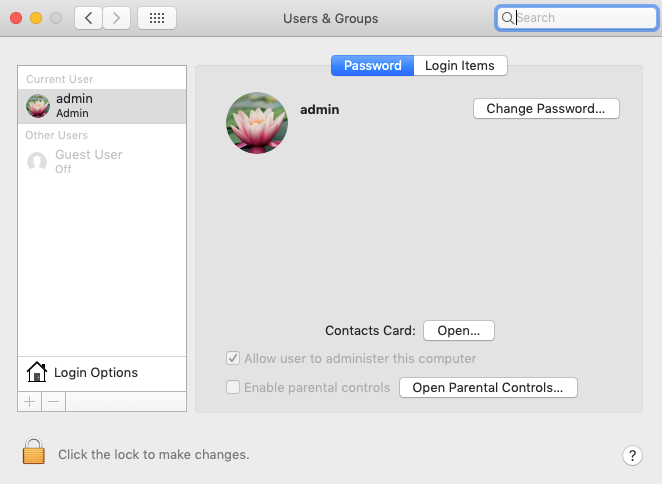Select Guest User in the sidebar
Screen dimensions: 662x484
[102, 161]
